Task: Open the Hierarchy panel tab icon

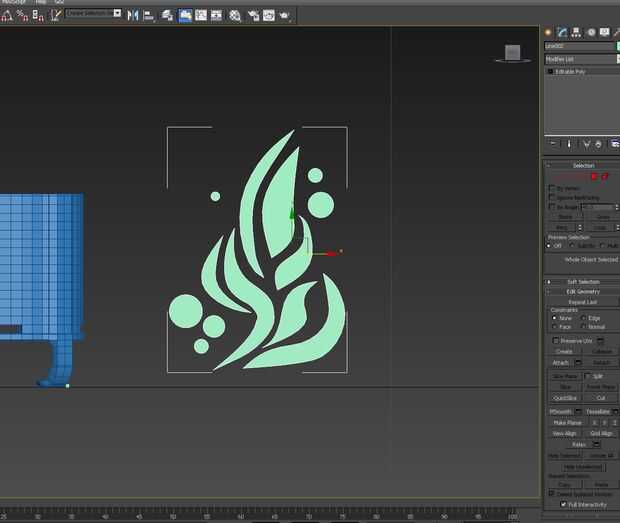Action: 575,32
